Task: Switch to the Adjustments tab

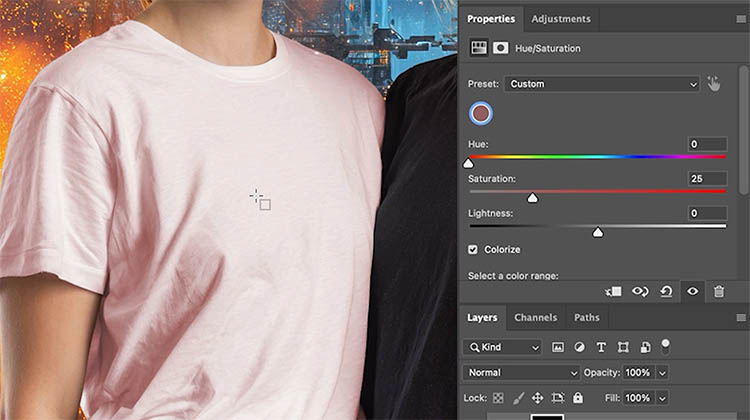Action: tap(561, 19)
